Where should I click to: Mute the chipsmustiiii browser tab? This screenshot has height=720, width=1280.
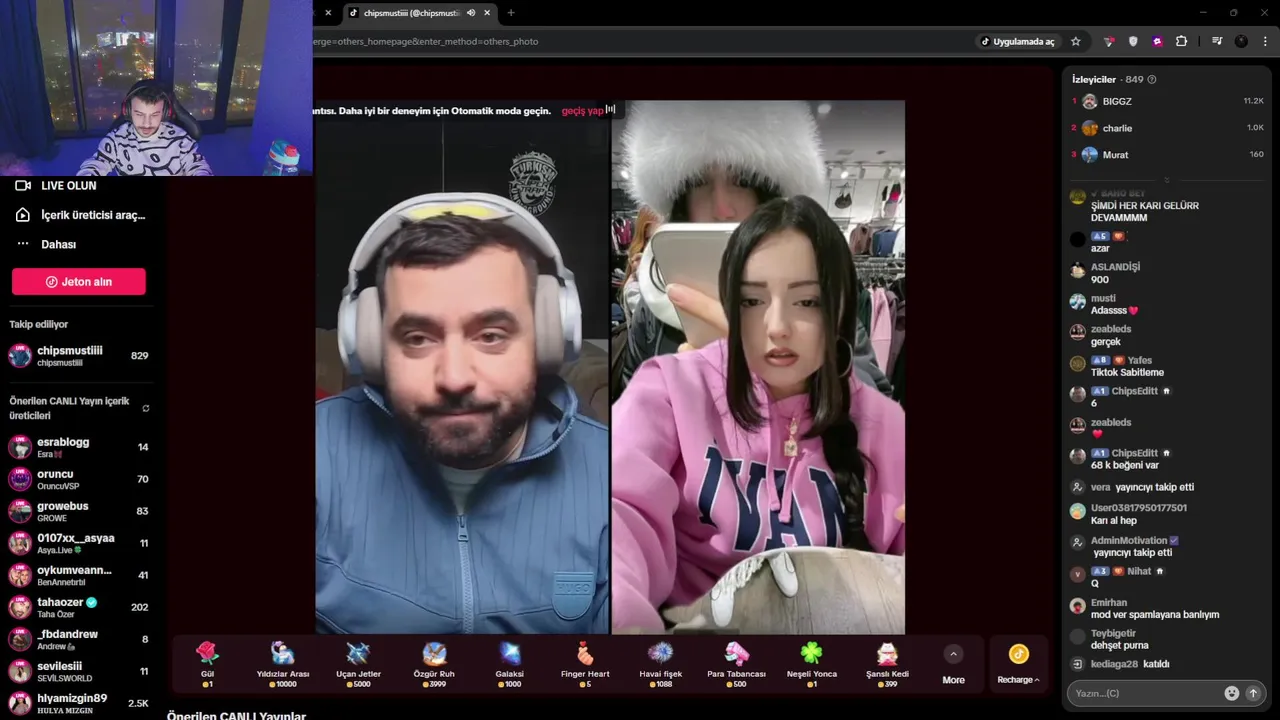(x=470, y=13)
